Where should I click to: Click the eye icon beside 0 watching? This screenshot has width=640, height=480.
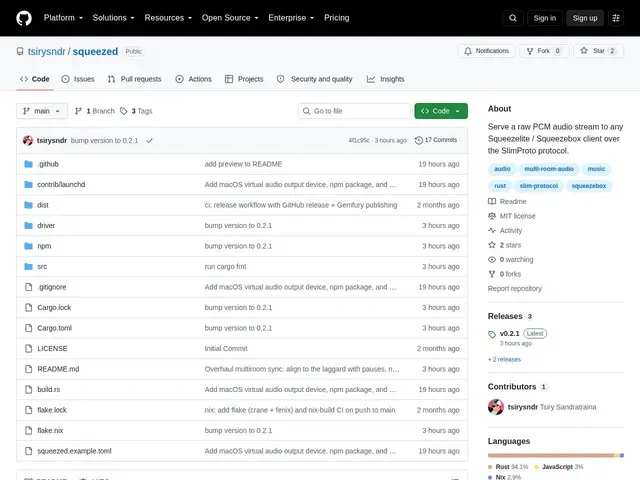[x=492, y=260]
